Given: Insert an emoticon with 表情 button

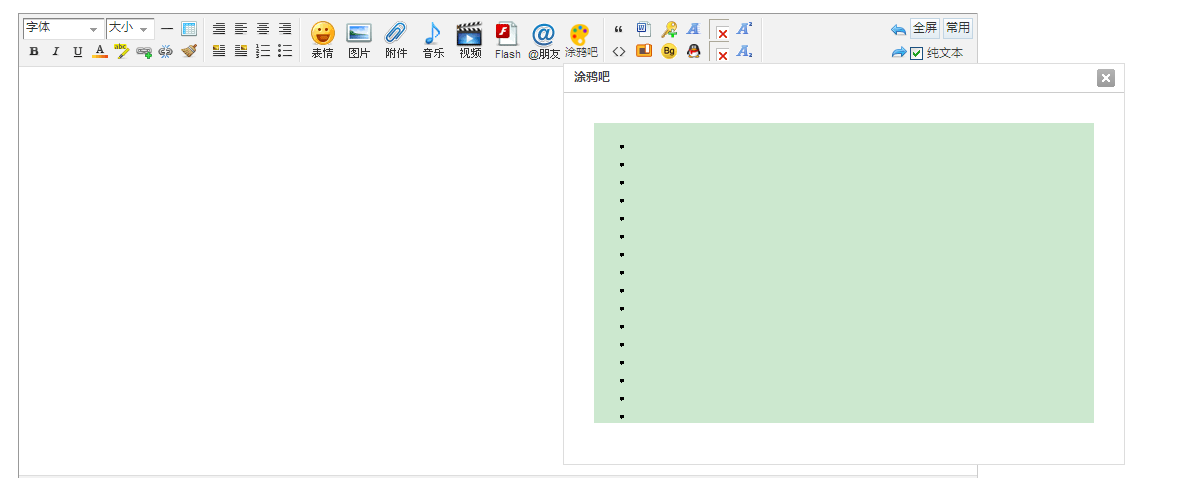Looking at the screenshot, I should 322,39.
